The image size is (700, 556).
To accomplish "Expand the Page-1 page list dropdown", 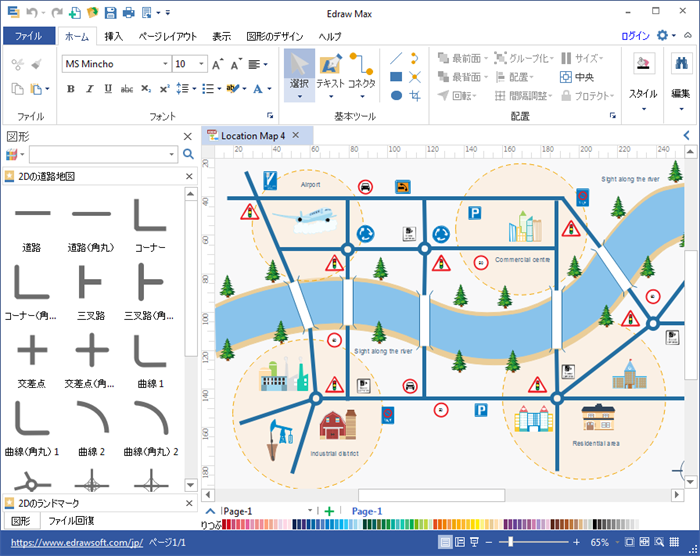I will [x=310, y=511].
